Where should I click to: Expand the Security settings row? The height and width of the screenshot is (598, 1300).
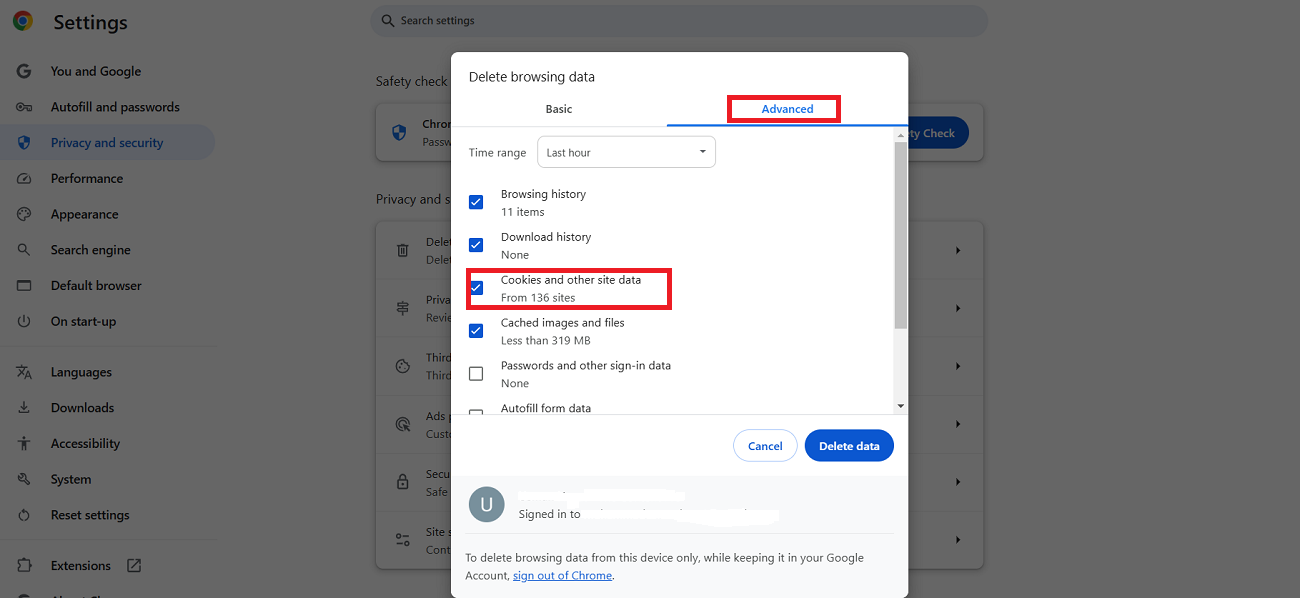[x=957, y=482]
